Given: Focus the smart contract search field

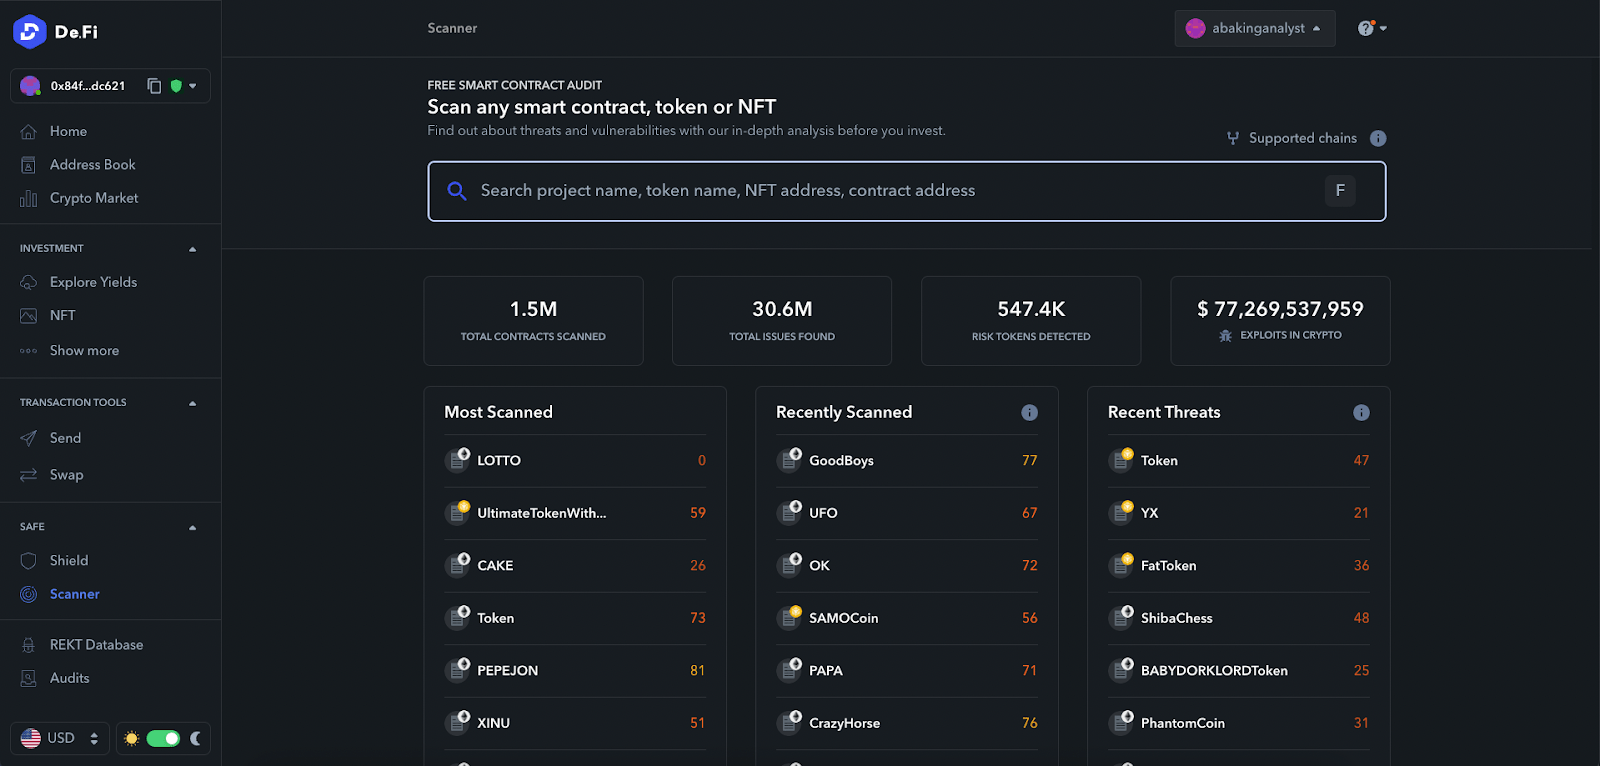Looking at the screenshot, I should click(907, 191).
